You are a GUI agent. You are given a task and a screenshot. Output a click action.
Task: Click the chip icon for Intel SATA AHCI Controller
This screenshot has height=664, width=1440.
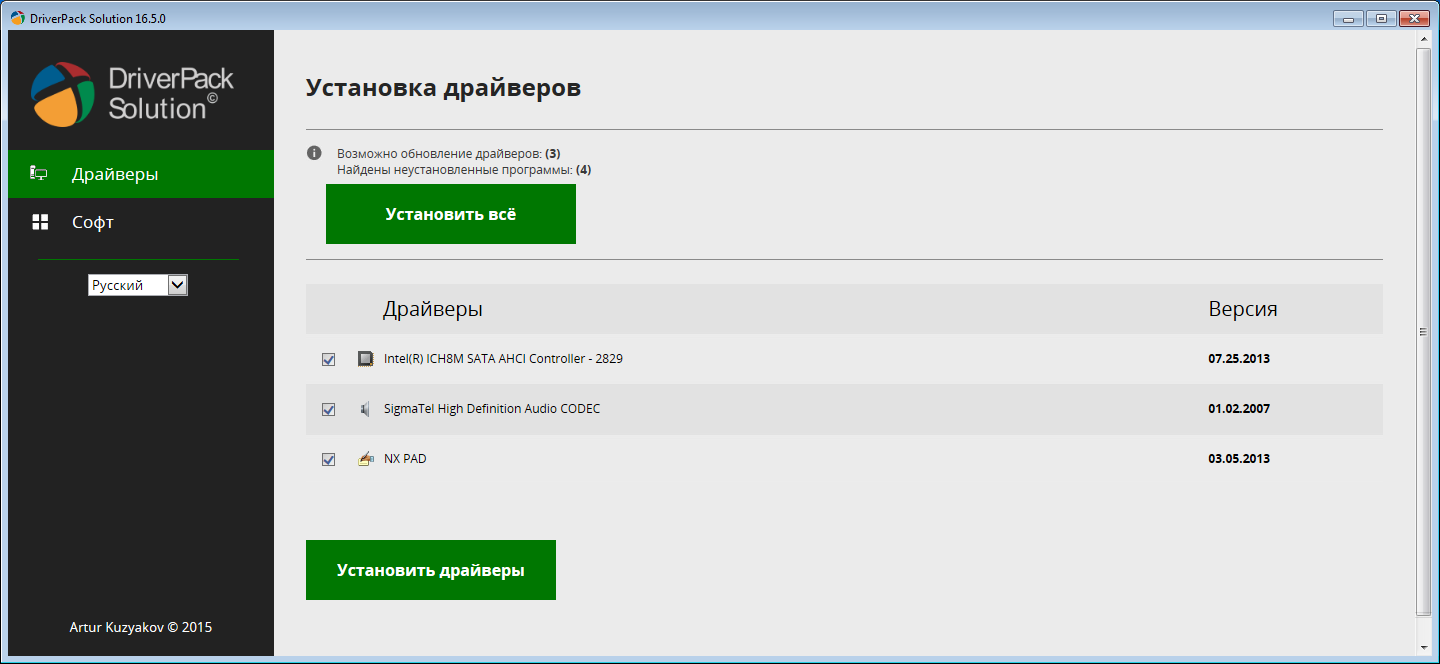(x=365, y=359)
